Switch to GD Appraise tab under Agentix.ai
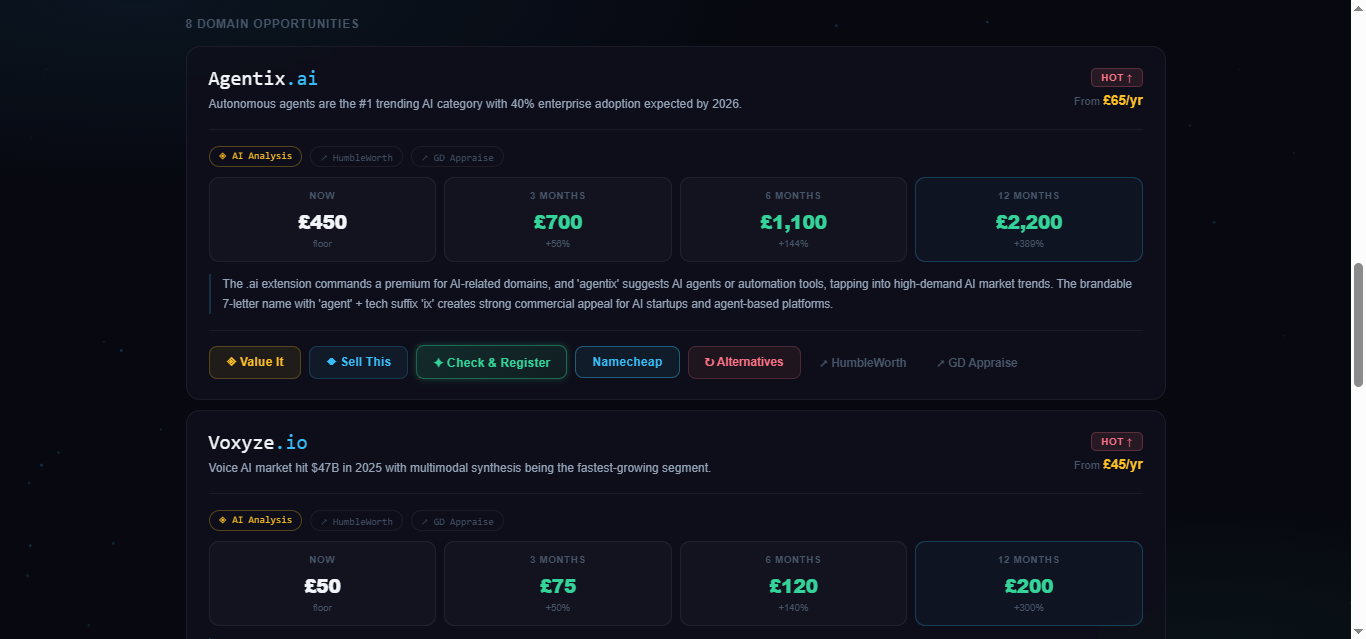The height and width of the screenshot is (639, 1366). (457, 157)
